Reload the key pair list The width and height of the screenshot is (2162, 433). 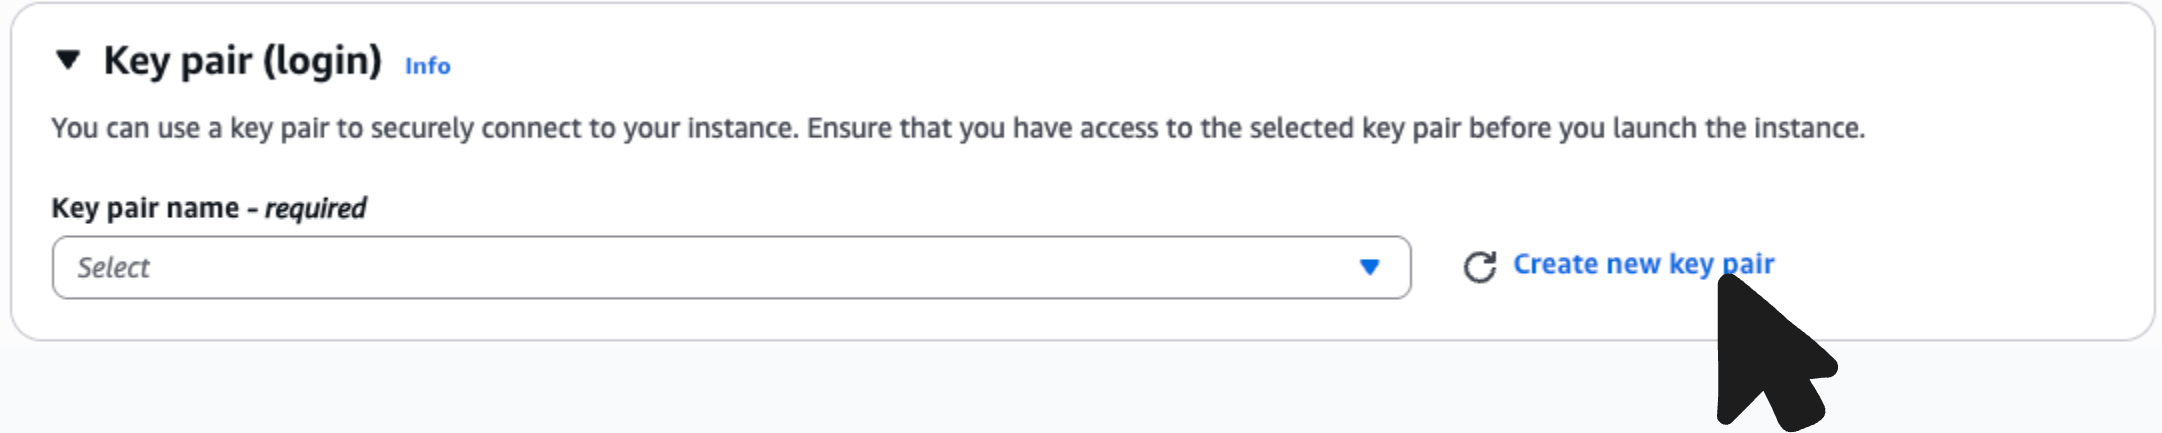[1479, 267]
